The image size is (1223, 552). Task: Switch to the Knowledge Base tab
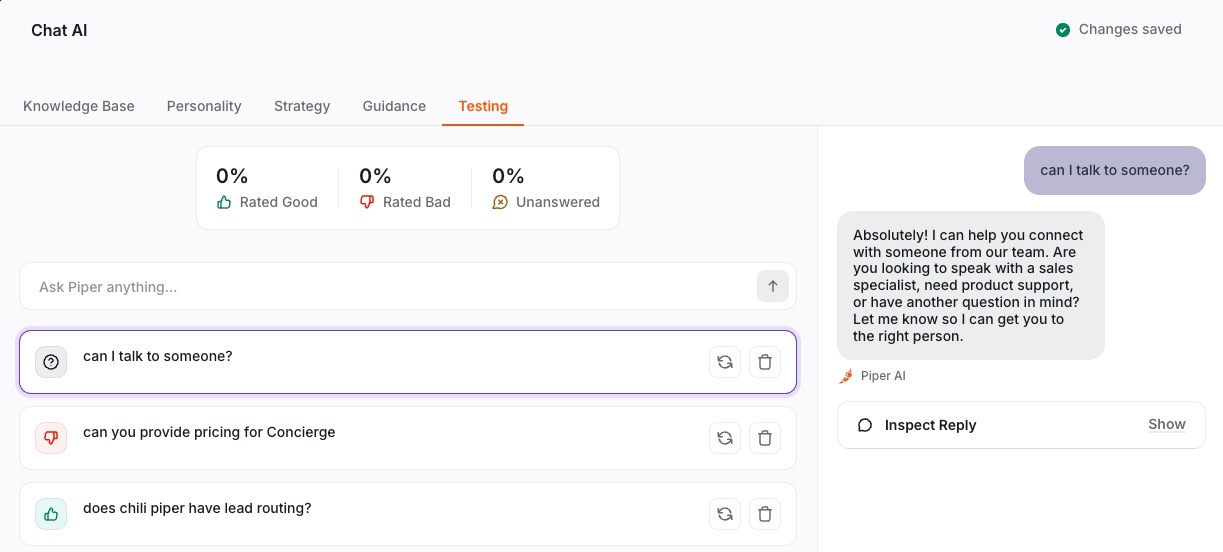tap(79, 106)
